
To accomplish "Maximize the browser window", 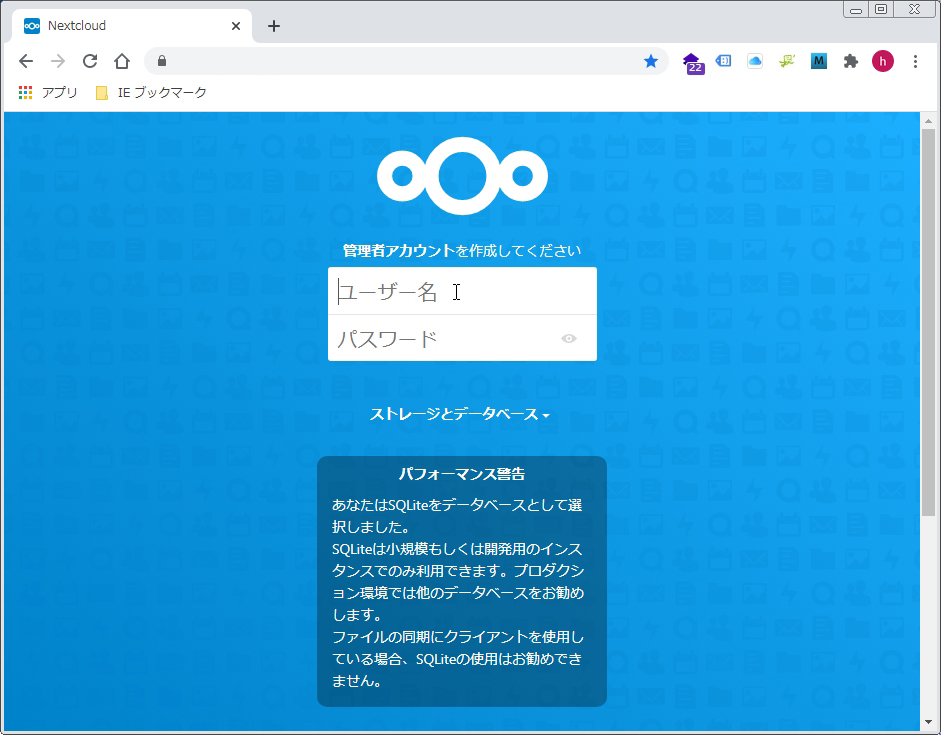I will [881, 9].
